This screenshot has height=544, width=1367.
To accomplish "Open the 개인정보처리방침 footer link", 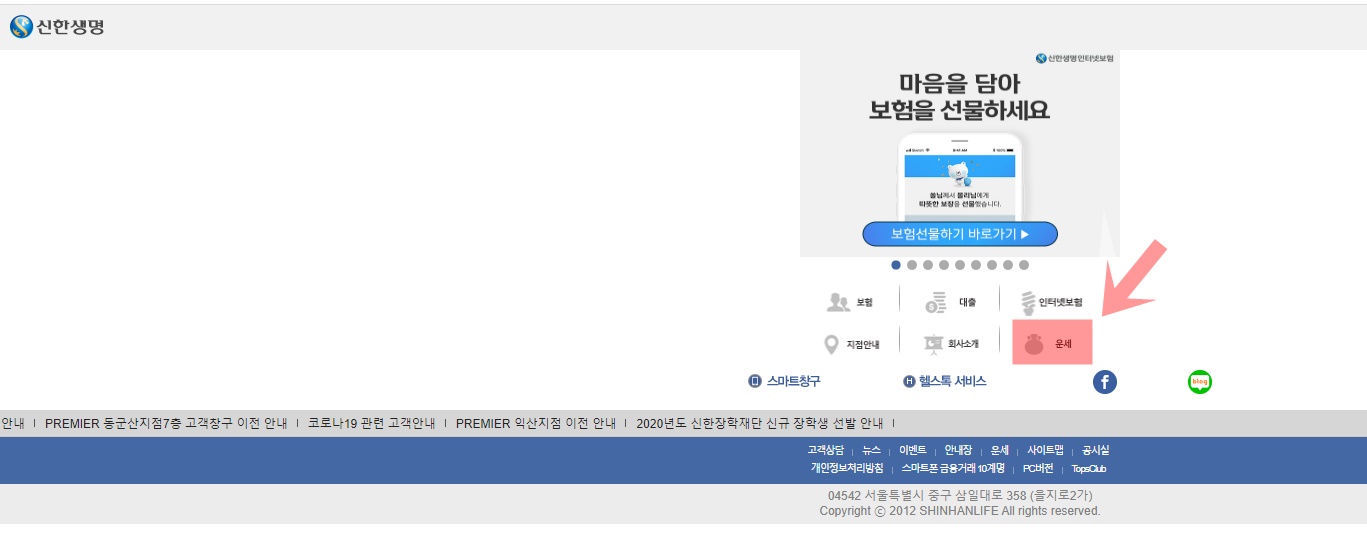I will [847, 468].
